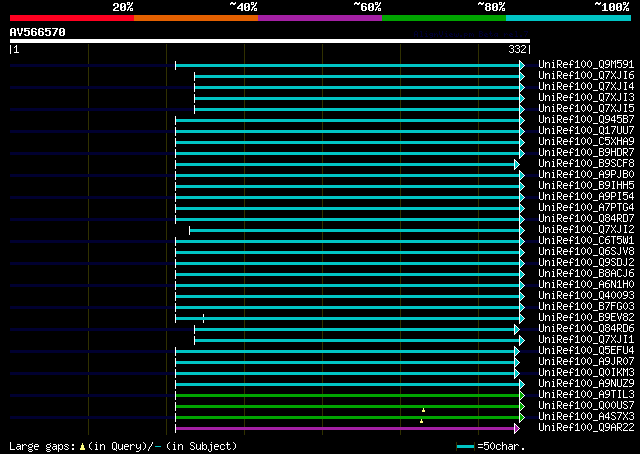Click the UniRef100_A9TIL3 label

point(586,394)
